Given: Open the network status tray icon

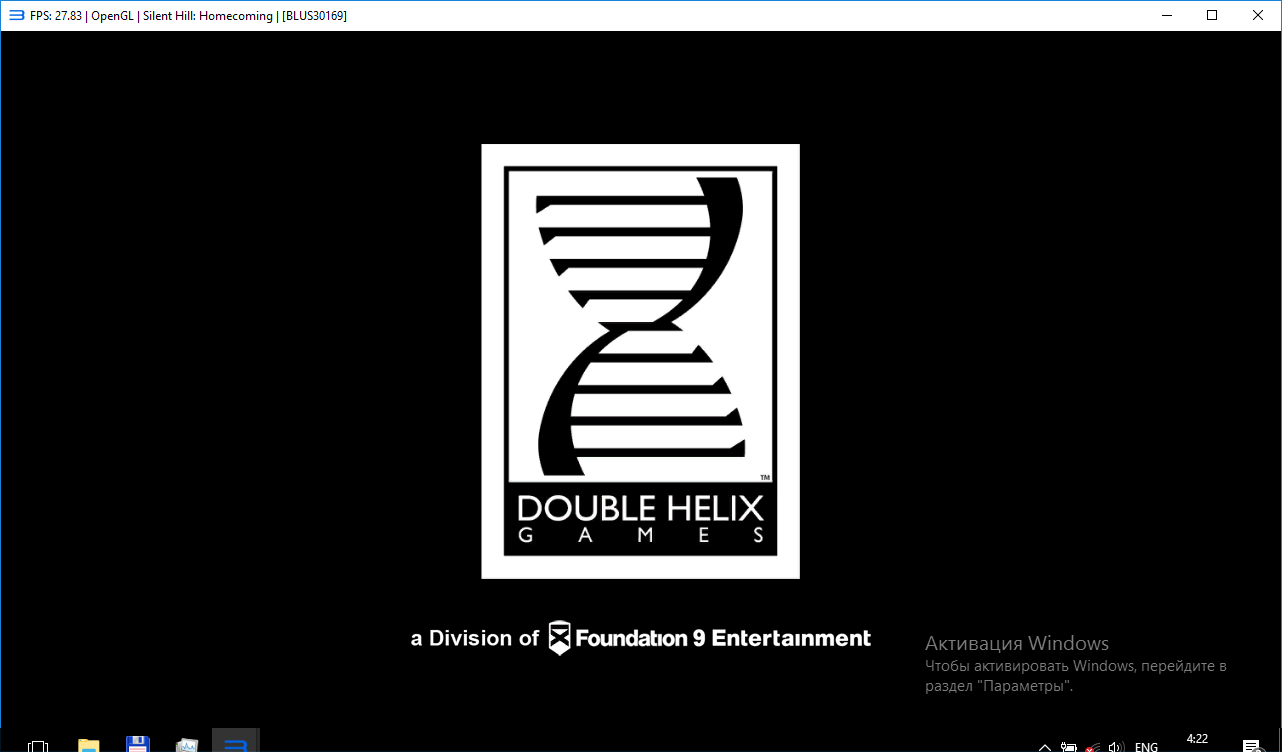Looking at the screenshot, I should (x=1094, y=747).
